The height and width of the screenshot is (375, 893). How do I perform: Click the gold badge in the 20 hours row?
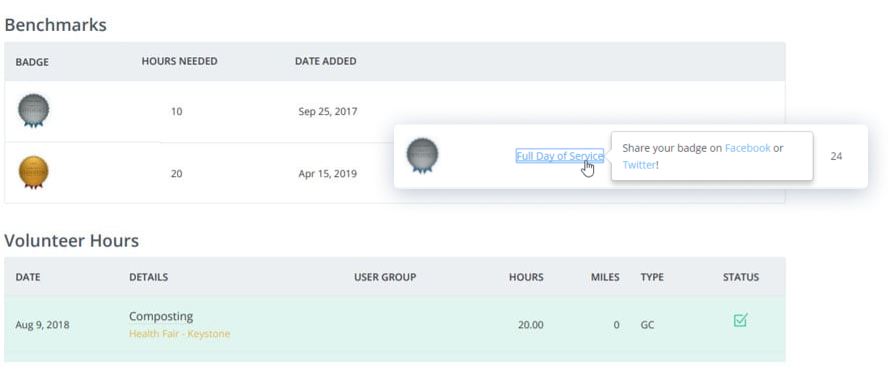tap(34, 172)
